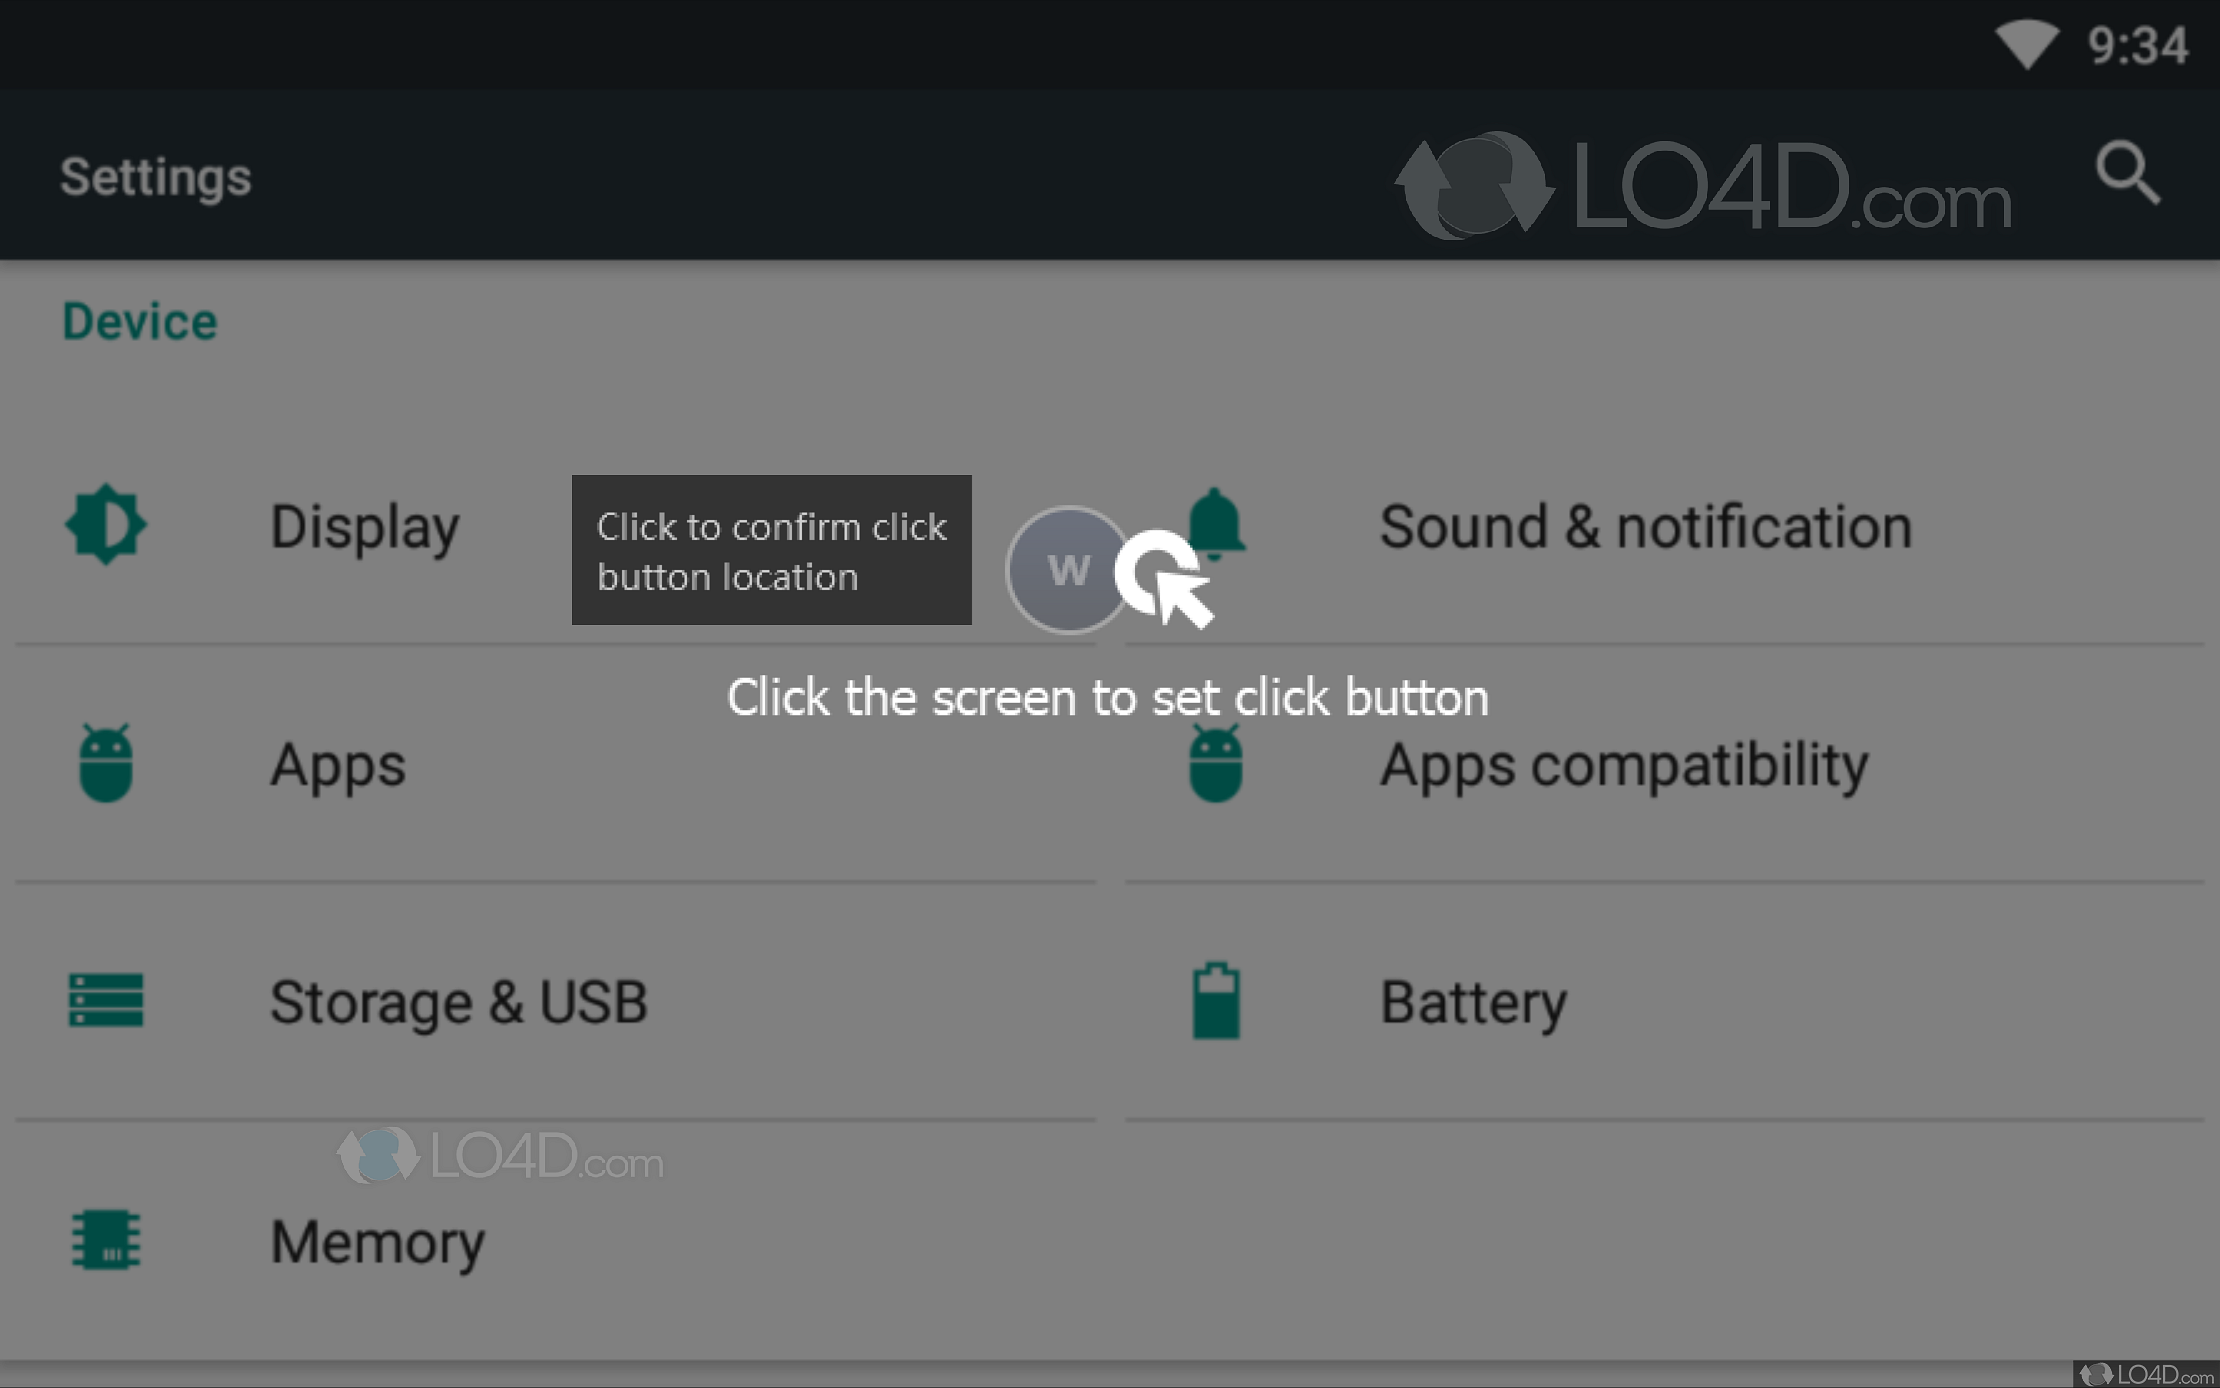Open the Apps settings entry
The height and width of the screenshot is (1388, 2220).
338,765
